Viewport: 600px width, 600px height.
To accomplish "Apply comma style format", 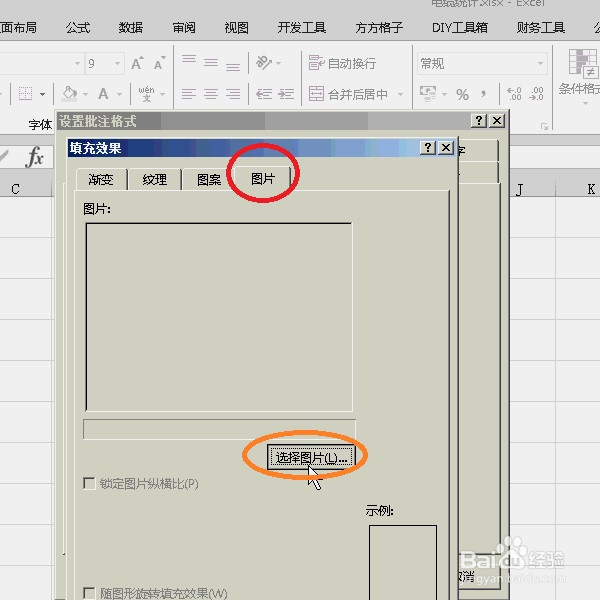I will point(484,94).
